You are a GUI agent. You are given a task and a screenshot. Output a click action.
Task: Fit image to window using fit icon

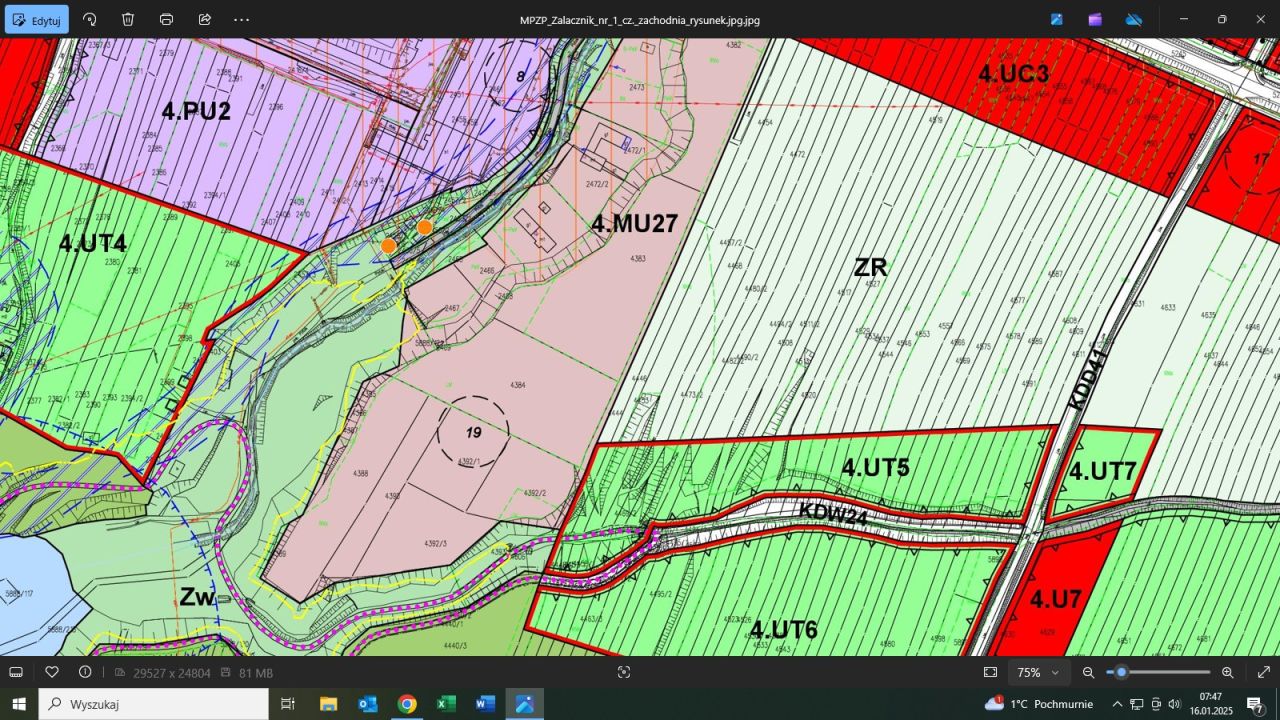pyautogui.click(x=990, y=673)
